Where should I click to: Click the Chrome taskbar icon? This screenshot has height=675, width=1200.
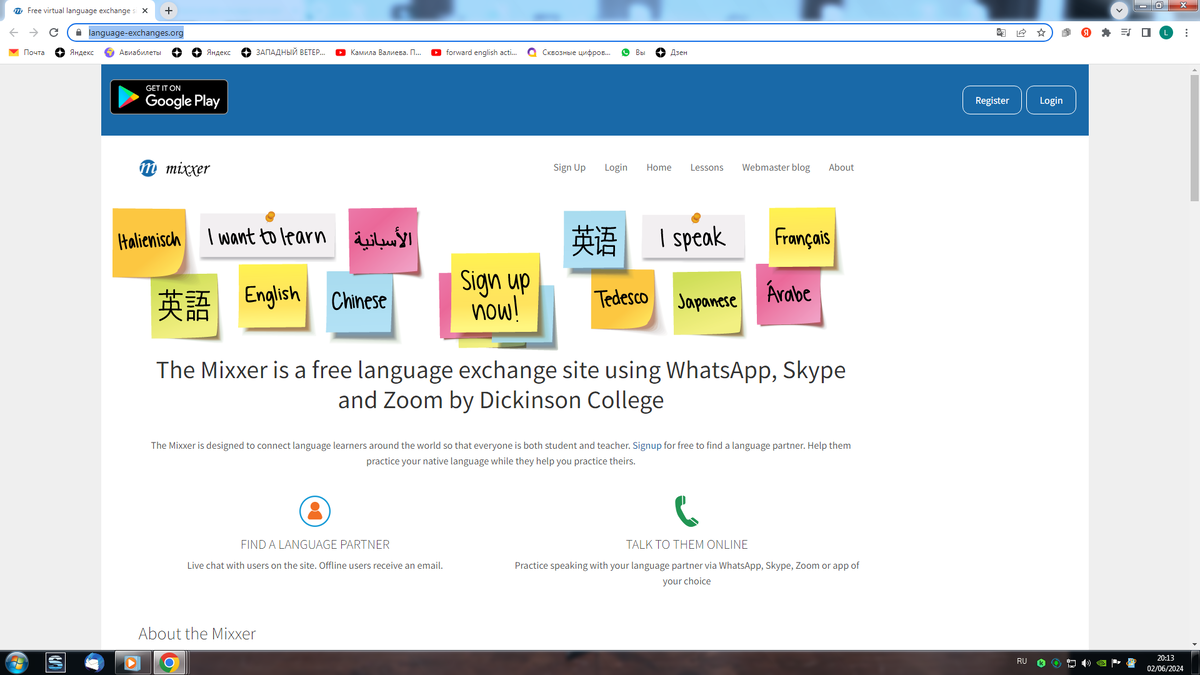[169, 662]
